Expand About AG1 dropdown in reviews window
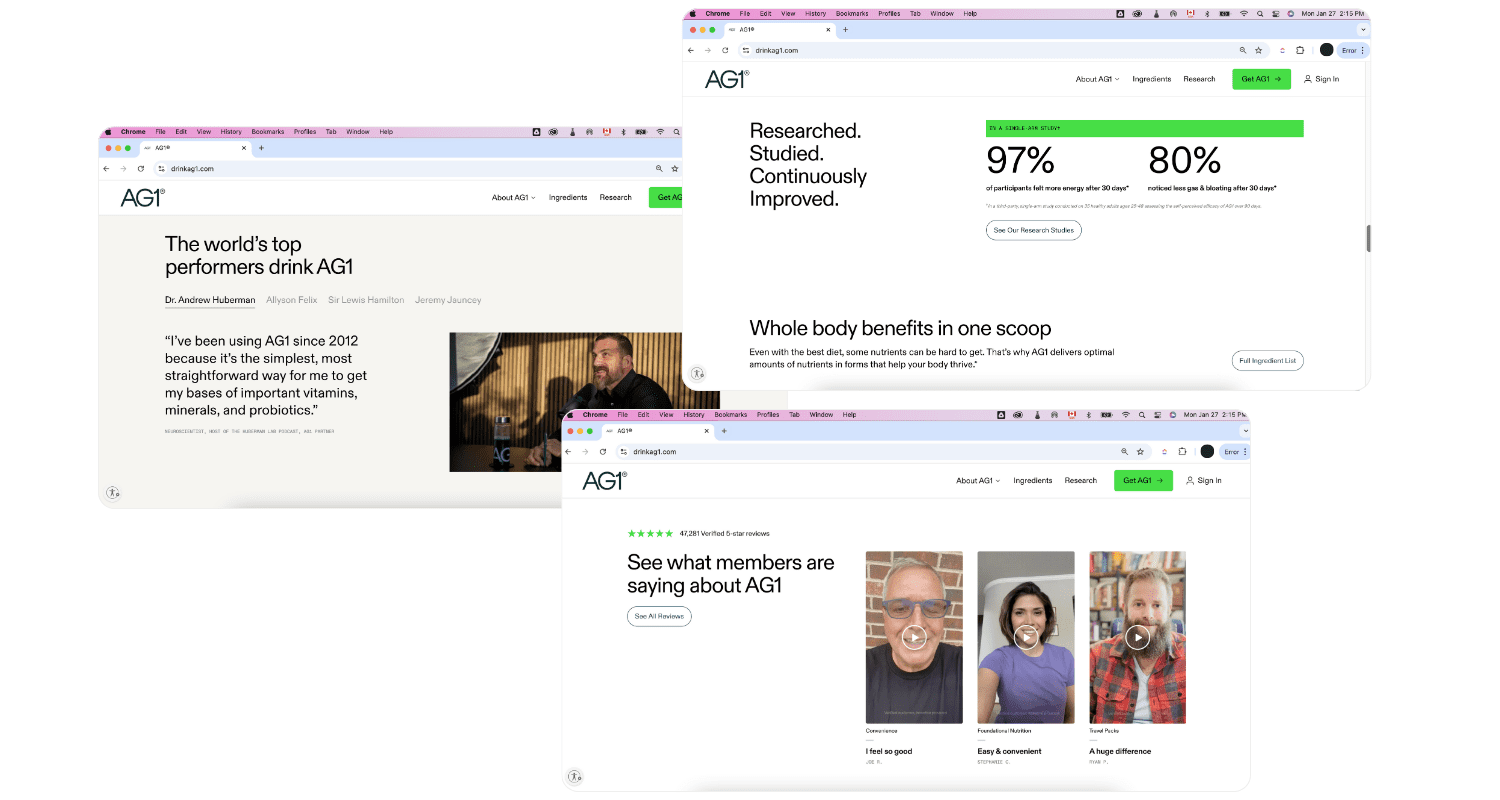Image resolution: width=1500 pixels, height=800 pixels. (977, 481)
